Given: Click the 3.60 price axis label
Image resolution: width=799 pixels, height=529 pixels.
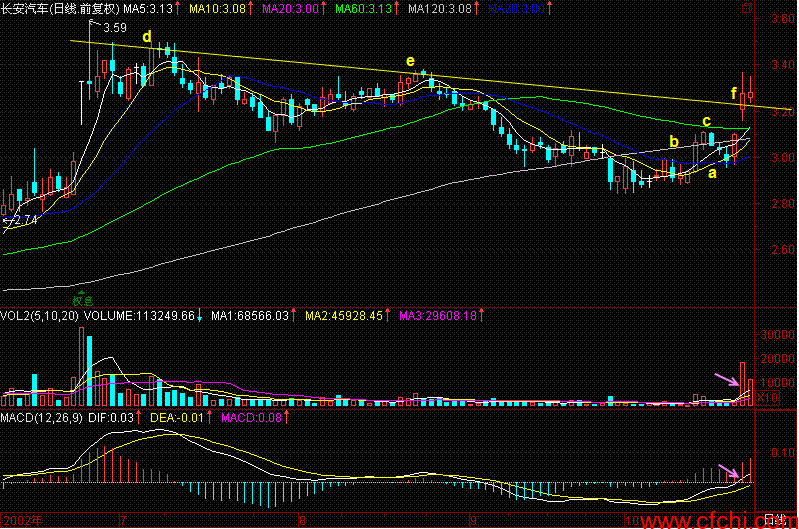Looking at the screenshot, I should click(x=783, y=19).
